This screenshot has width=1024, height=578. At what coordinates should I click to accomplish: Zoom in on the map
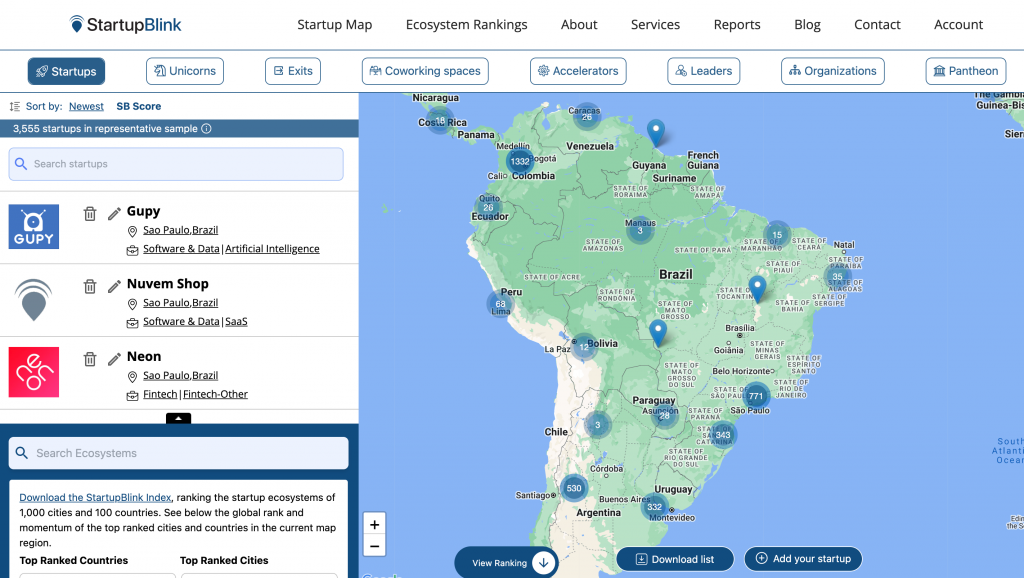[374, 524]
